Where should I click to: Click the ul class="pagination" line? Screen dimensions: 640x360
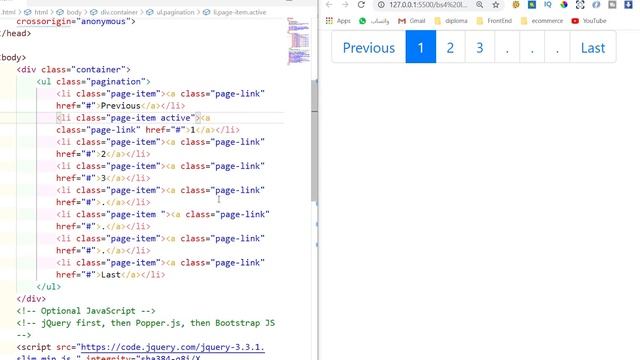tap(93, 82)
